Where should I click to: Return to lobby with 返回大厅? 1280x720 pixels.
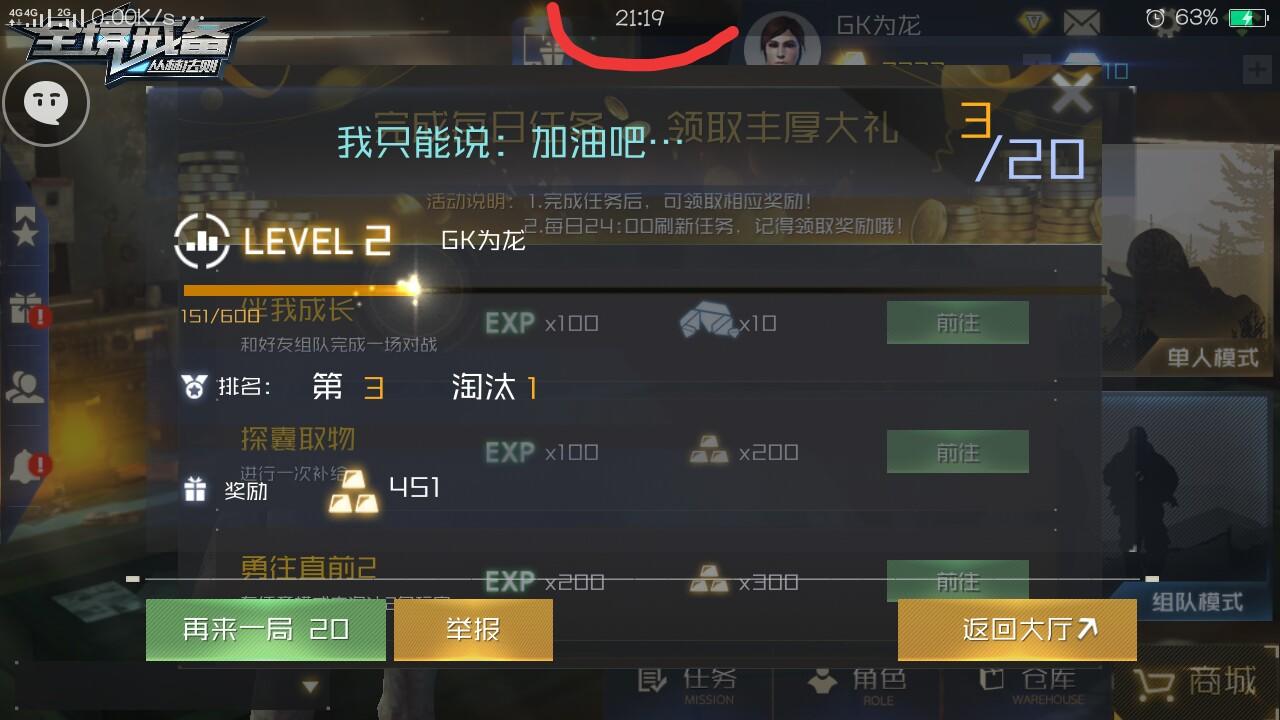1017,629
